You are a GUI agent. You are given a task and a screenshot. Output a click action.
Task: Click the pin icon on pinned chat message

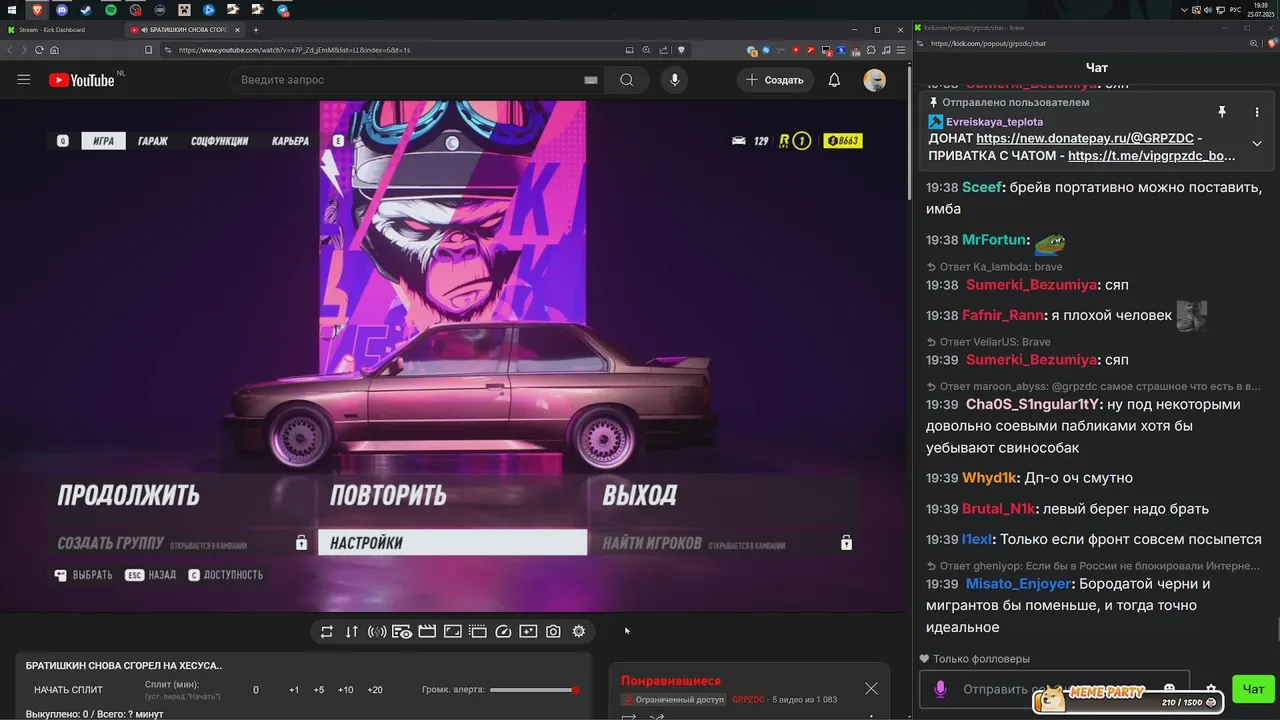point(1221,113)
